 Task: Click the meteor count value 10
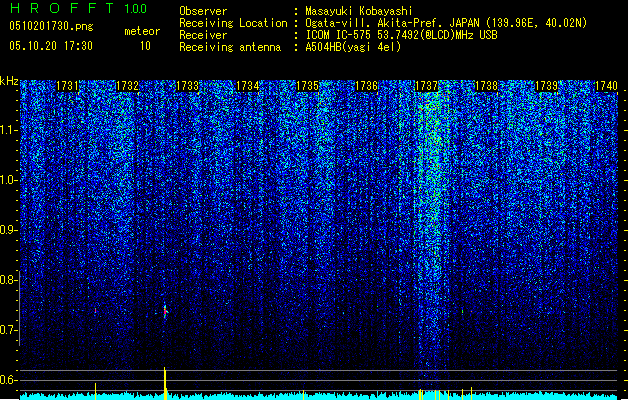(x=145, y=46)
